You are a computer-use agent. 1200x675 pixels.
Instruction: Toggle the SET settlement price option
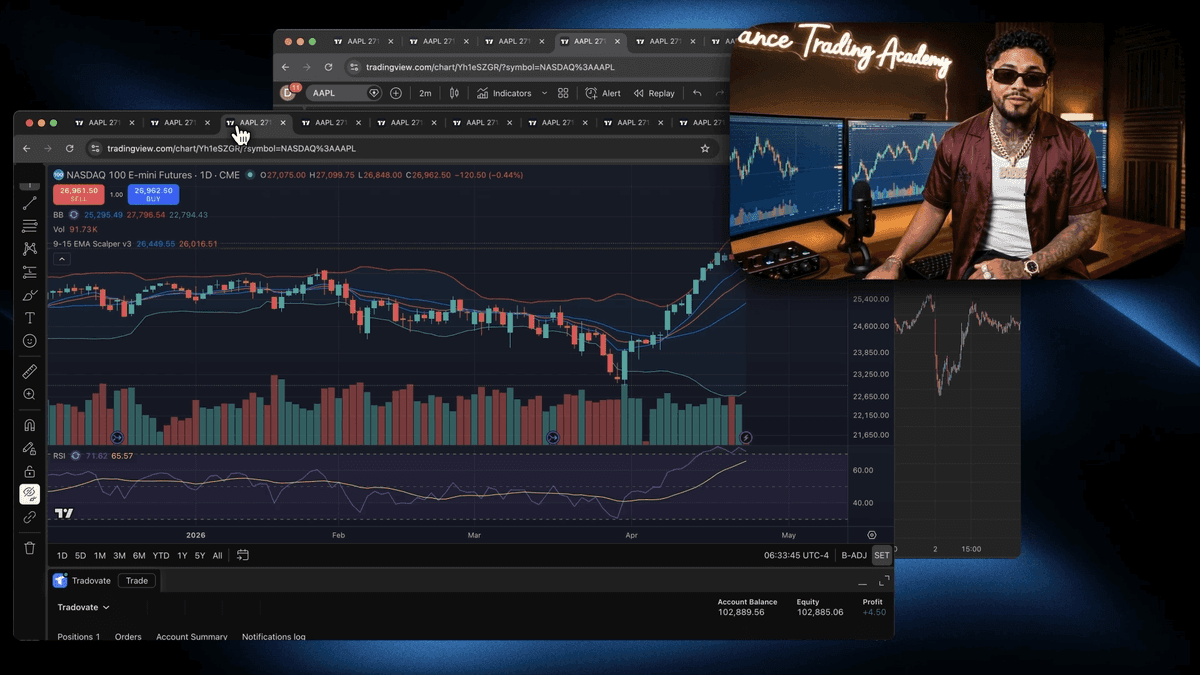click(881, 555)
